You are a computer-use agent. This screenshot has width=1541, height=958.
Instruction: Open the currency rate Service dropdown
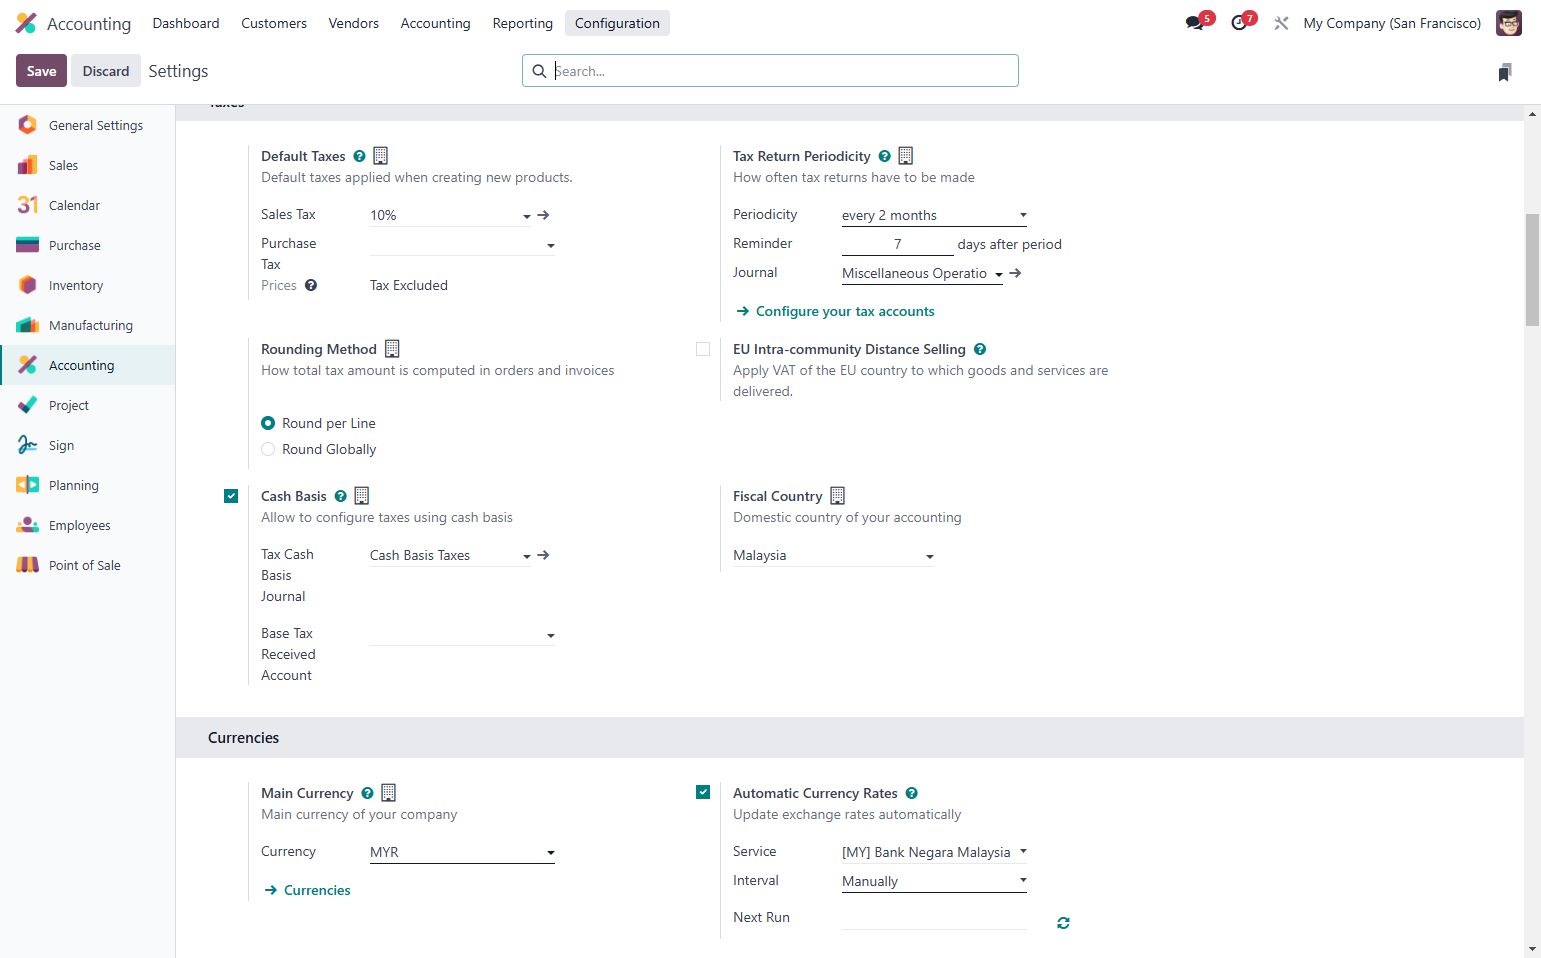[x=935, y=852]
